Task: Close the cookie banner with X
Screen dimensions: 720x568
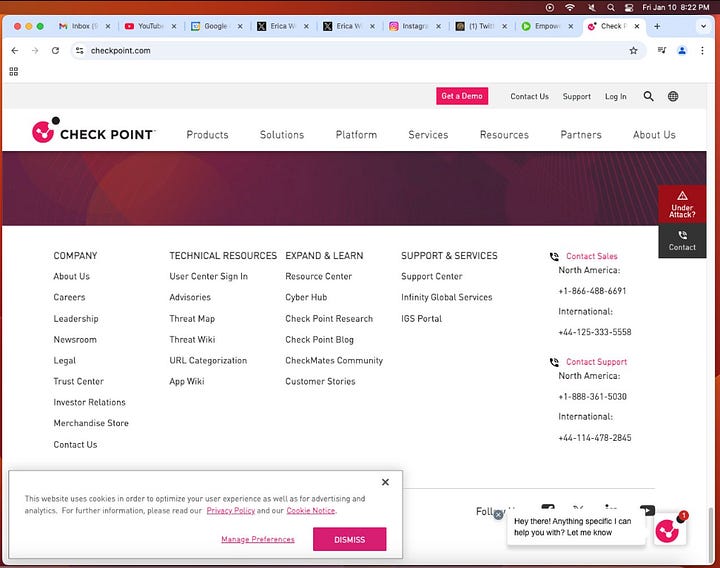Action: 385,482
